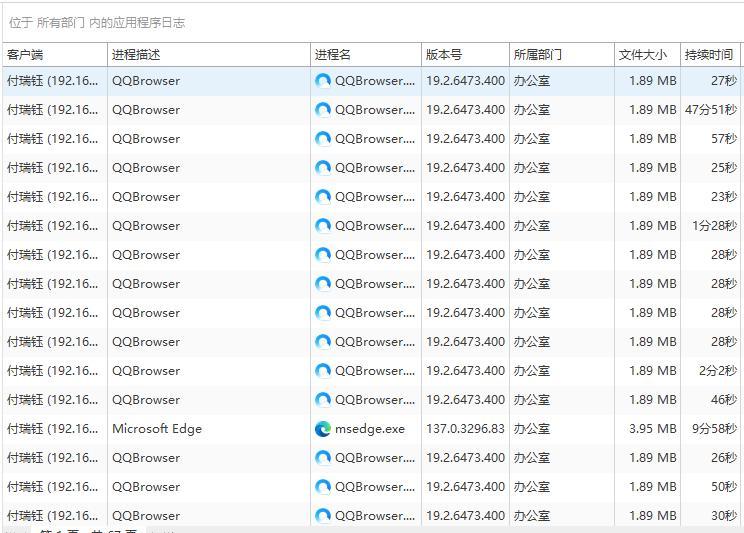Click 1.89 MB in the 2分2秒 row
The image size is (744, 533).
tap(652, 371)
